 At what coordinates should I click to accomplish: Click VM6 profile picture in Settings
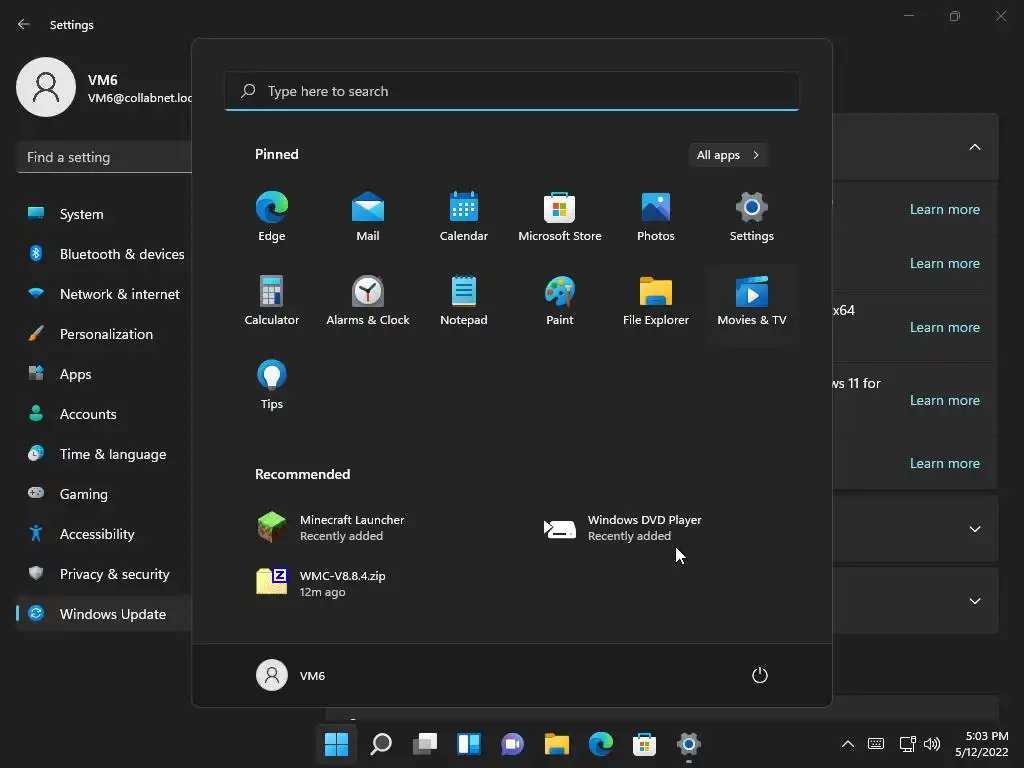pos(46,87)
